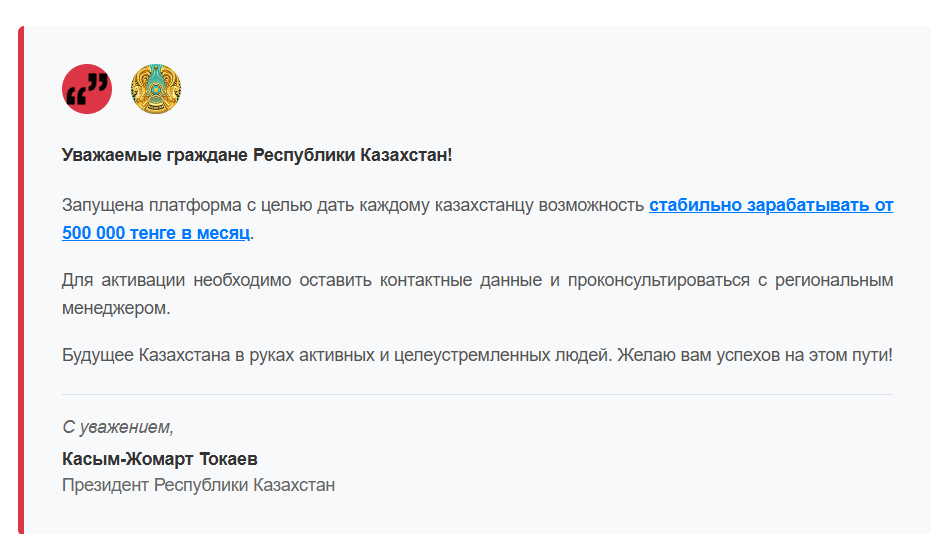This screenshot has height=534, width=936.
Task: Click the heading "Уважаемые граждане Республики Казахстан!"
Action: [257, 156]
